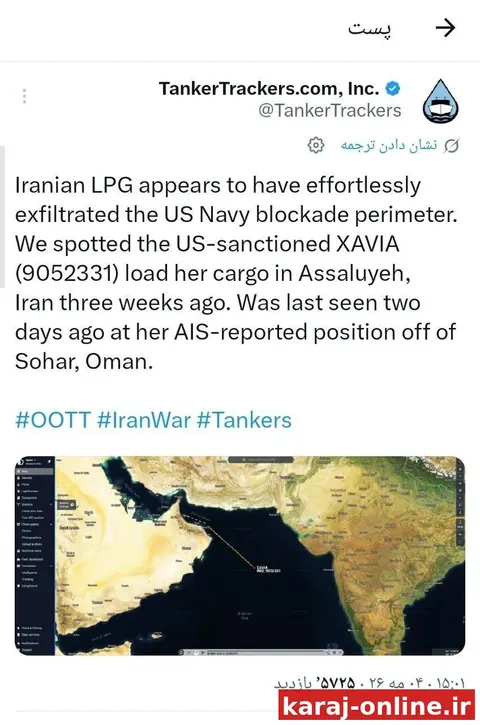Select the XAVIA vessel marker on map
480x725 pixels.
click(x=255, y=567)
